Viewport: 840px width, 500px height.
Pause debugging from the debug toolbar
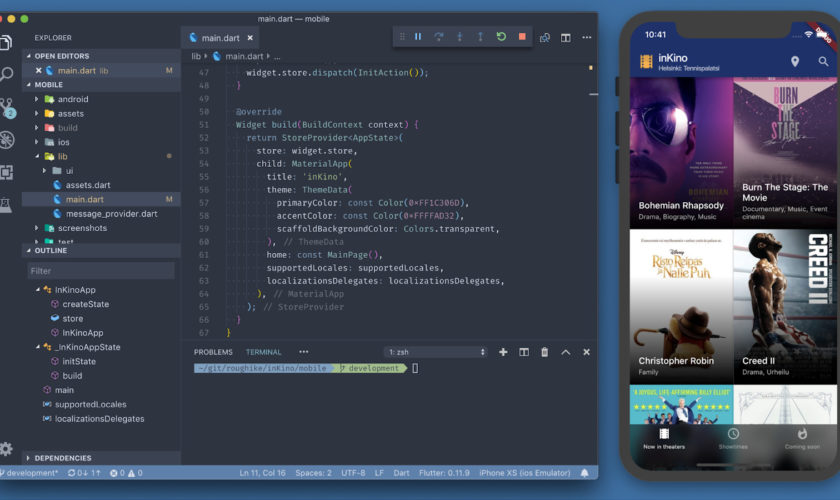pos(418,37)
